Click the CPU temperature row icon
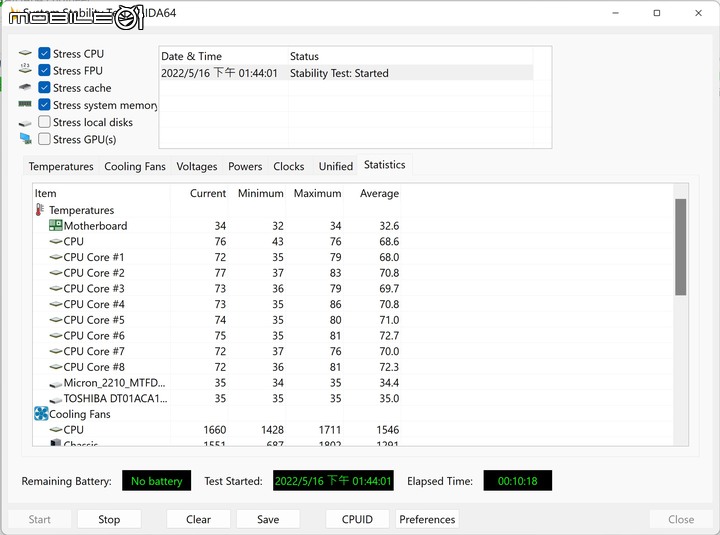The width and height of the screenshot is (720, 535). [56, 241]
